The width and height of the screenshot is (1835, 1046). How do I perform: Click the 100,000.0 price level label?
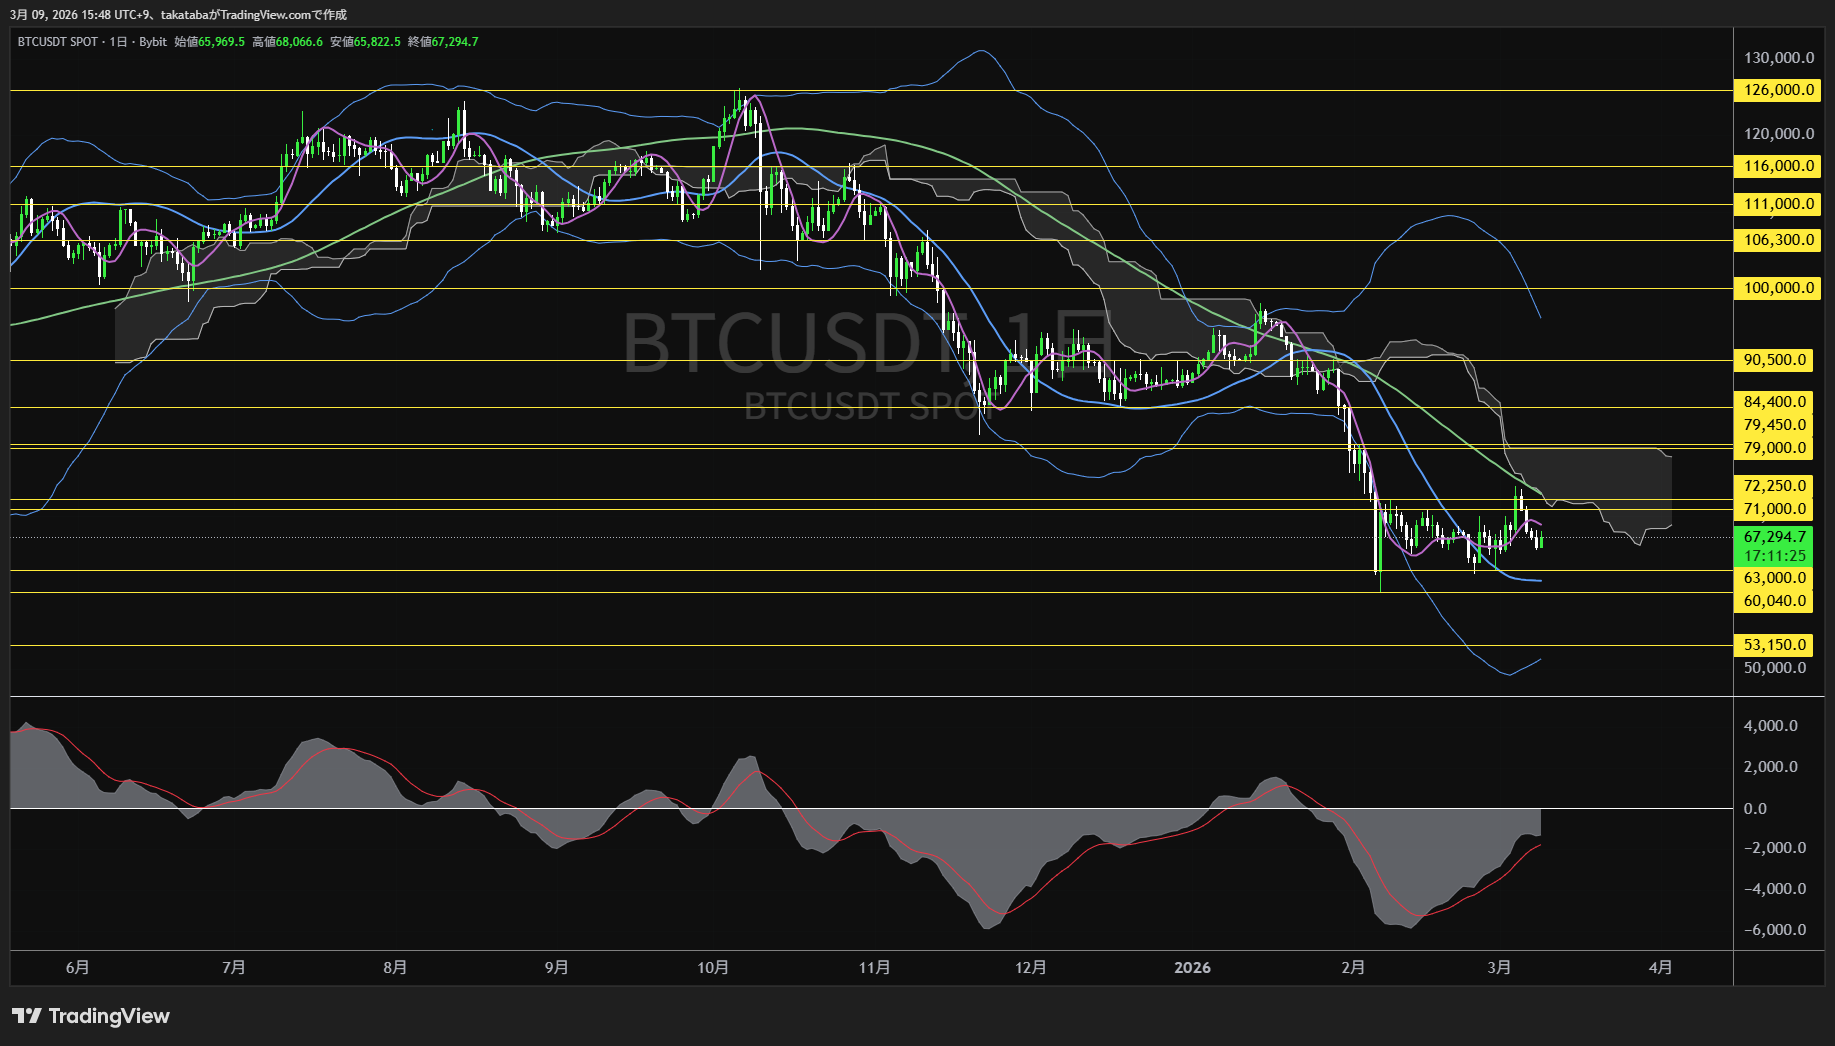(1777, 288)
